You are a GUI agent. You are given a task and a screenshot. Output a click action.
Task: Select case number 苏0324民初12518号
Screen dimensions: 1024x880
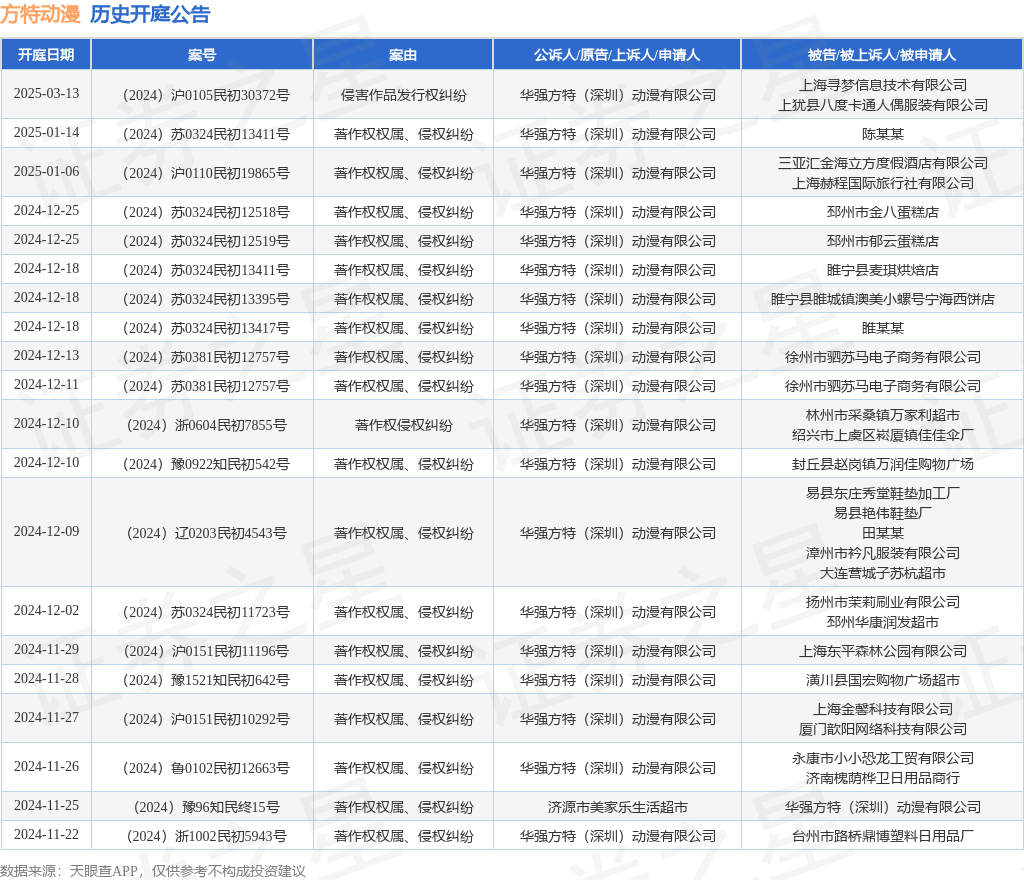(x=206, y=212)
